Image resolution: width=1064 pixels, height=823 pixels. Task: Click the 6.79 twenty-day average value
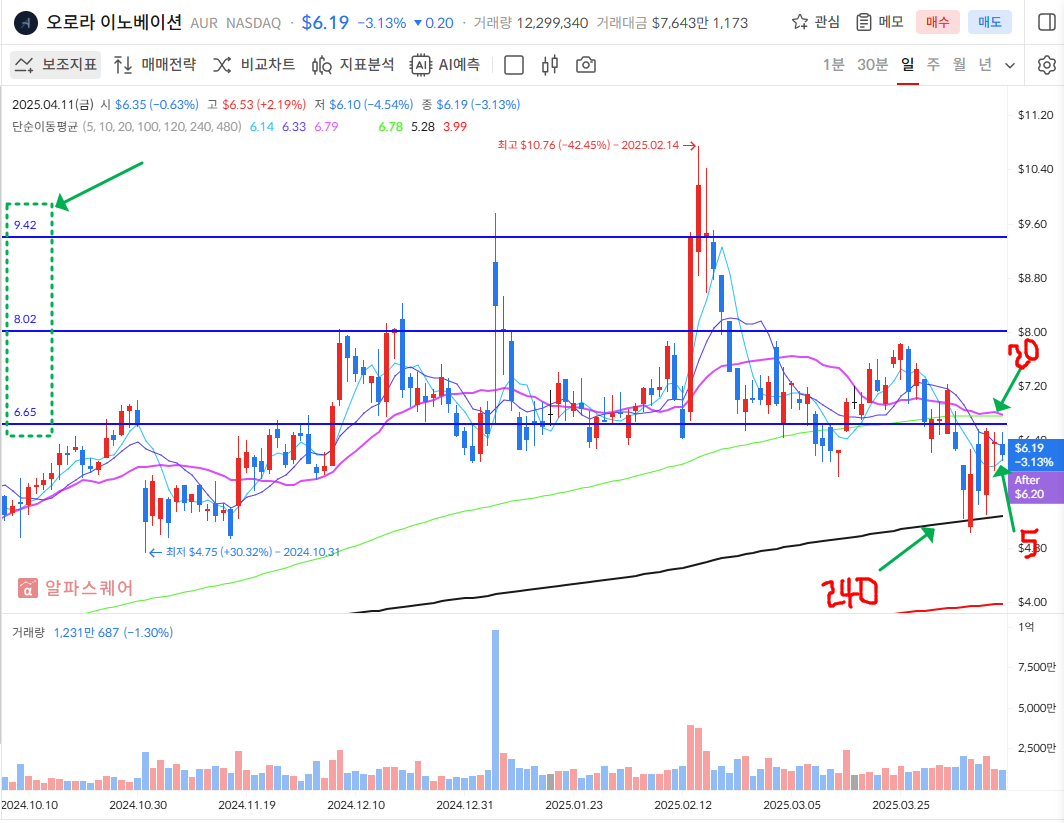click(x=326, y=126)
